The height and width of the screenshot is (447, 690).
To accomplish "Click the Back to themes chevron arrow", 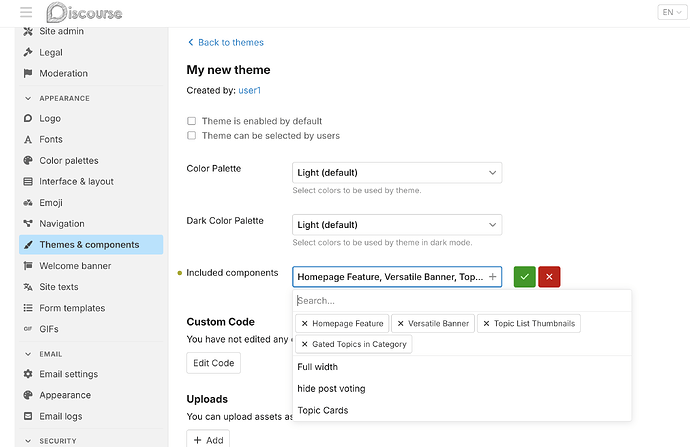I will pos(191,42).
